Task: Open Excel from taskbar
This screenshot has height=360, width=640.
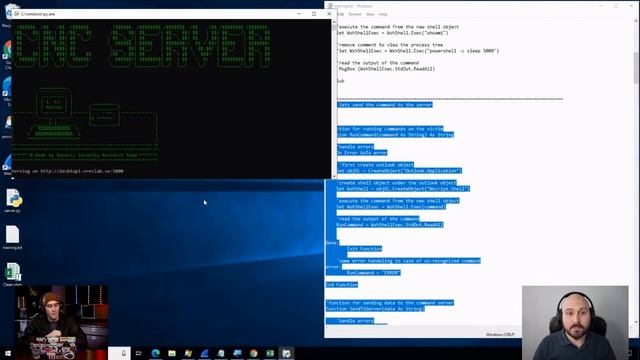Action: (x=270, y=353)
